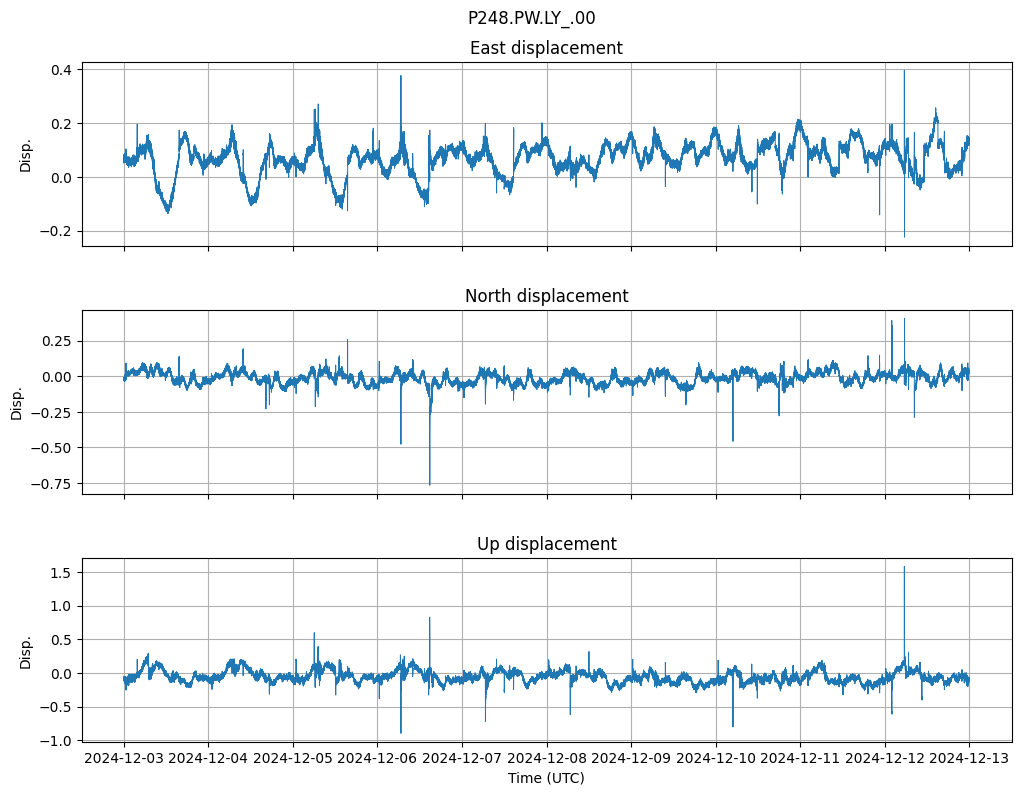Select the North displacement plot title

tap(546, 296)
